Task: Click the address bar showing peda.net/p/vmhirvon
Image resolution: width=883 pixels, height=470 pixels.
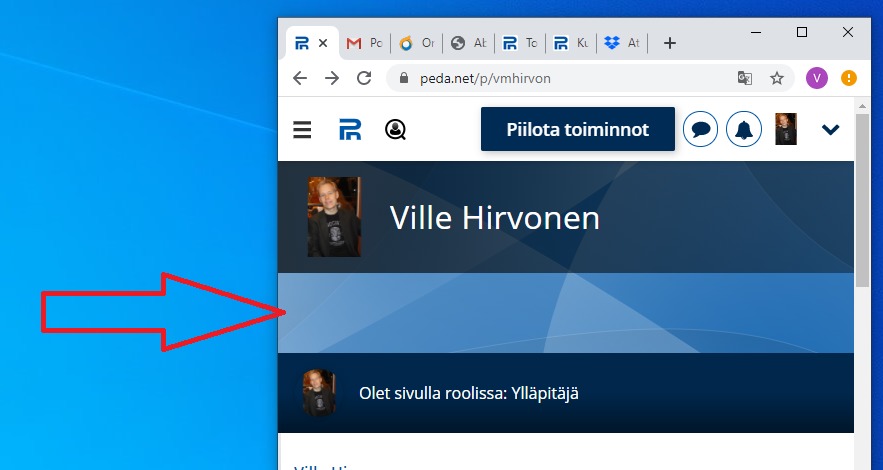Action: point(560,78)
